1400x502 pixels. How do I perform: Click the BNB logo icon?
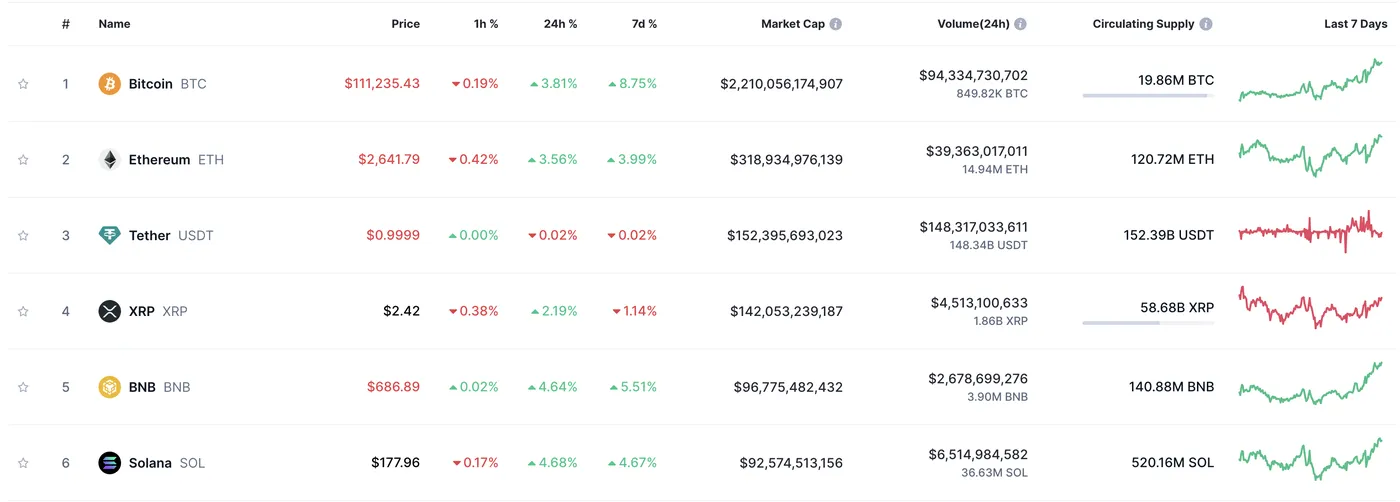(x=109, y=387)
